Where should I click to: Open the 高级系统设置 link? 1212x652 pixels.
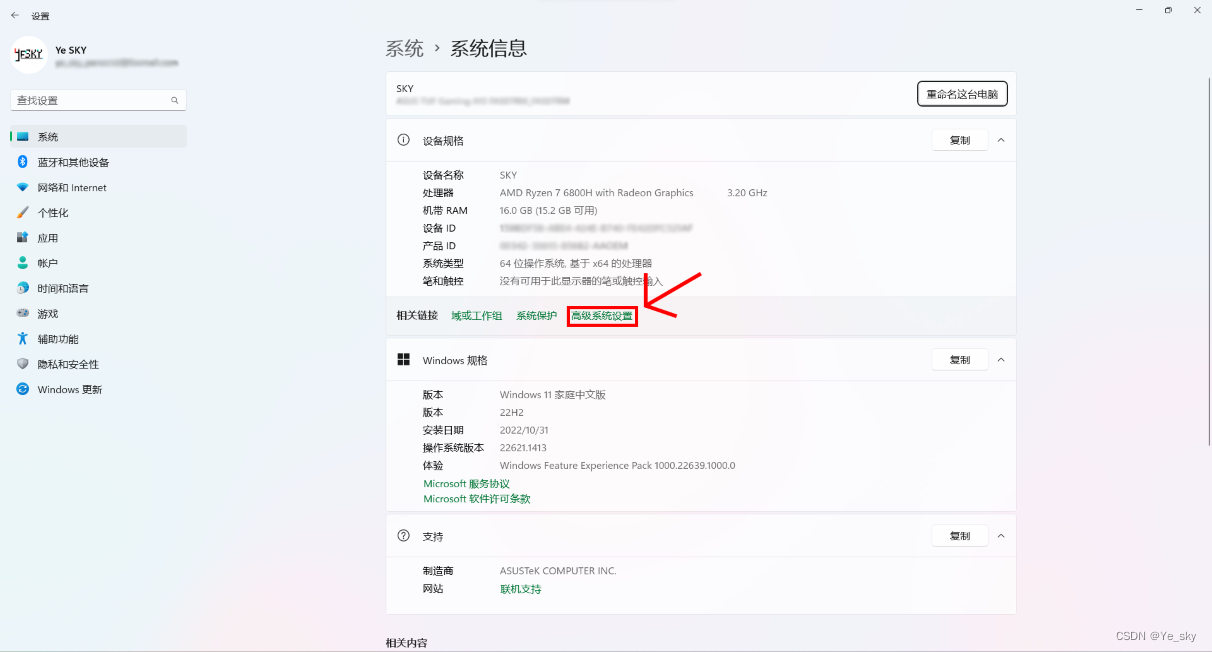coord(602,316)
